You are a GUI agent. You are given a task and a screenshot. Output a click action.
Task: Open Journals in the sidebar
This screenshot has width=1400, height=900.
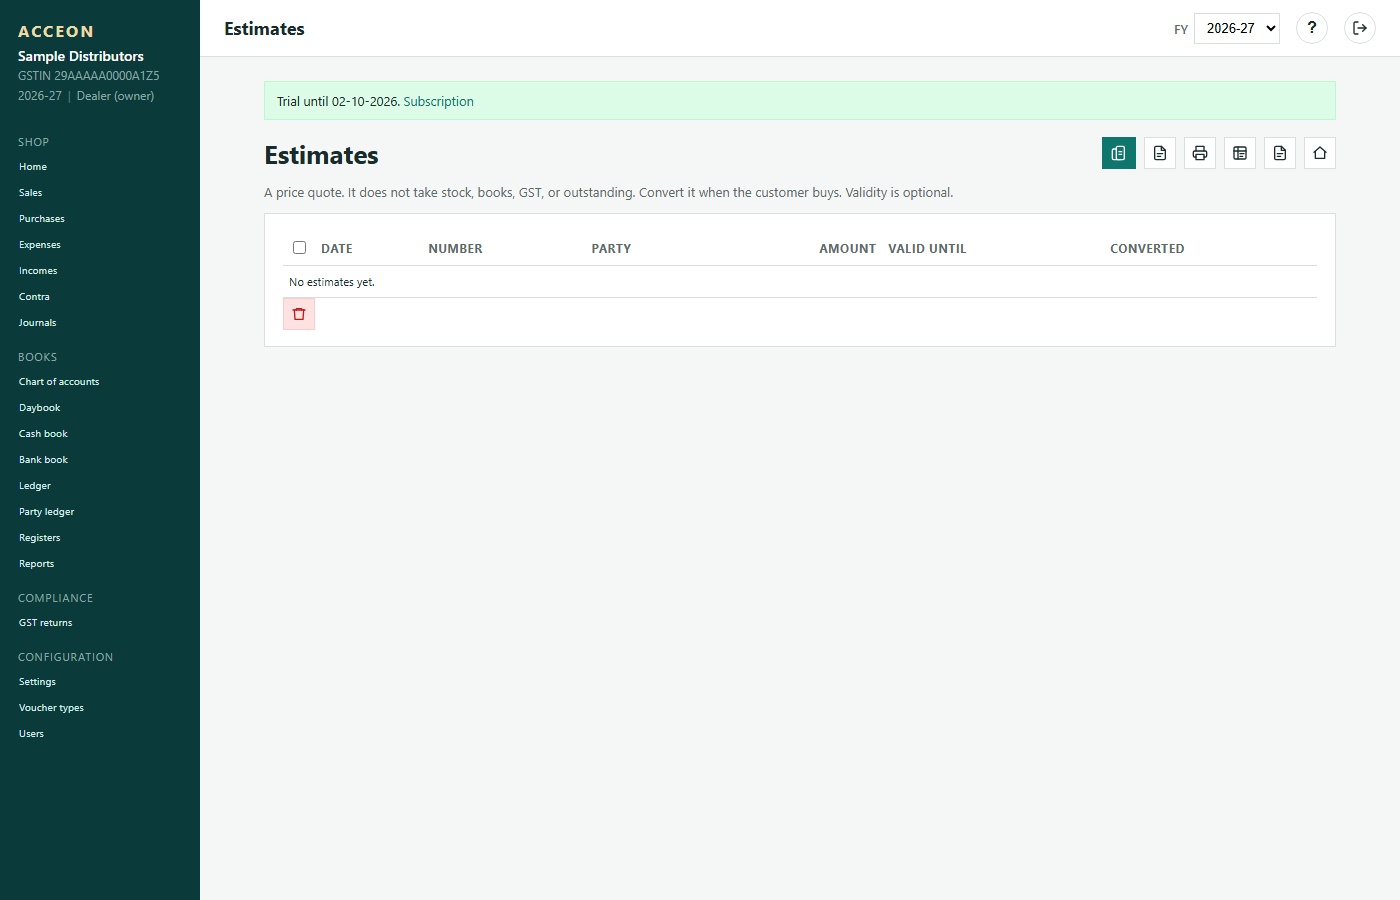coord(38,323)
